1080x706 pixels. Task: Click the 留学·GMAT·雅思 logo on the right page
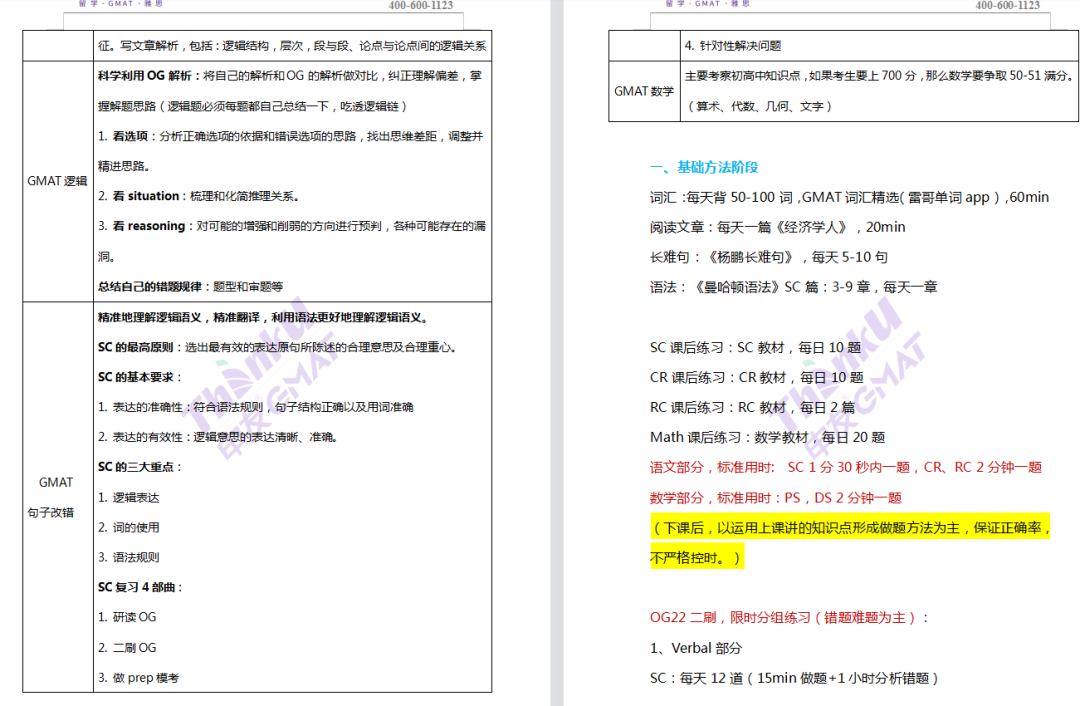click(705, 4)
